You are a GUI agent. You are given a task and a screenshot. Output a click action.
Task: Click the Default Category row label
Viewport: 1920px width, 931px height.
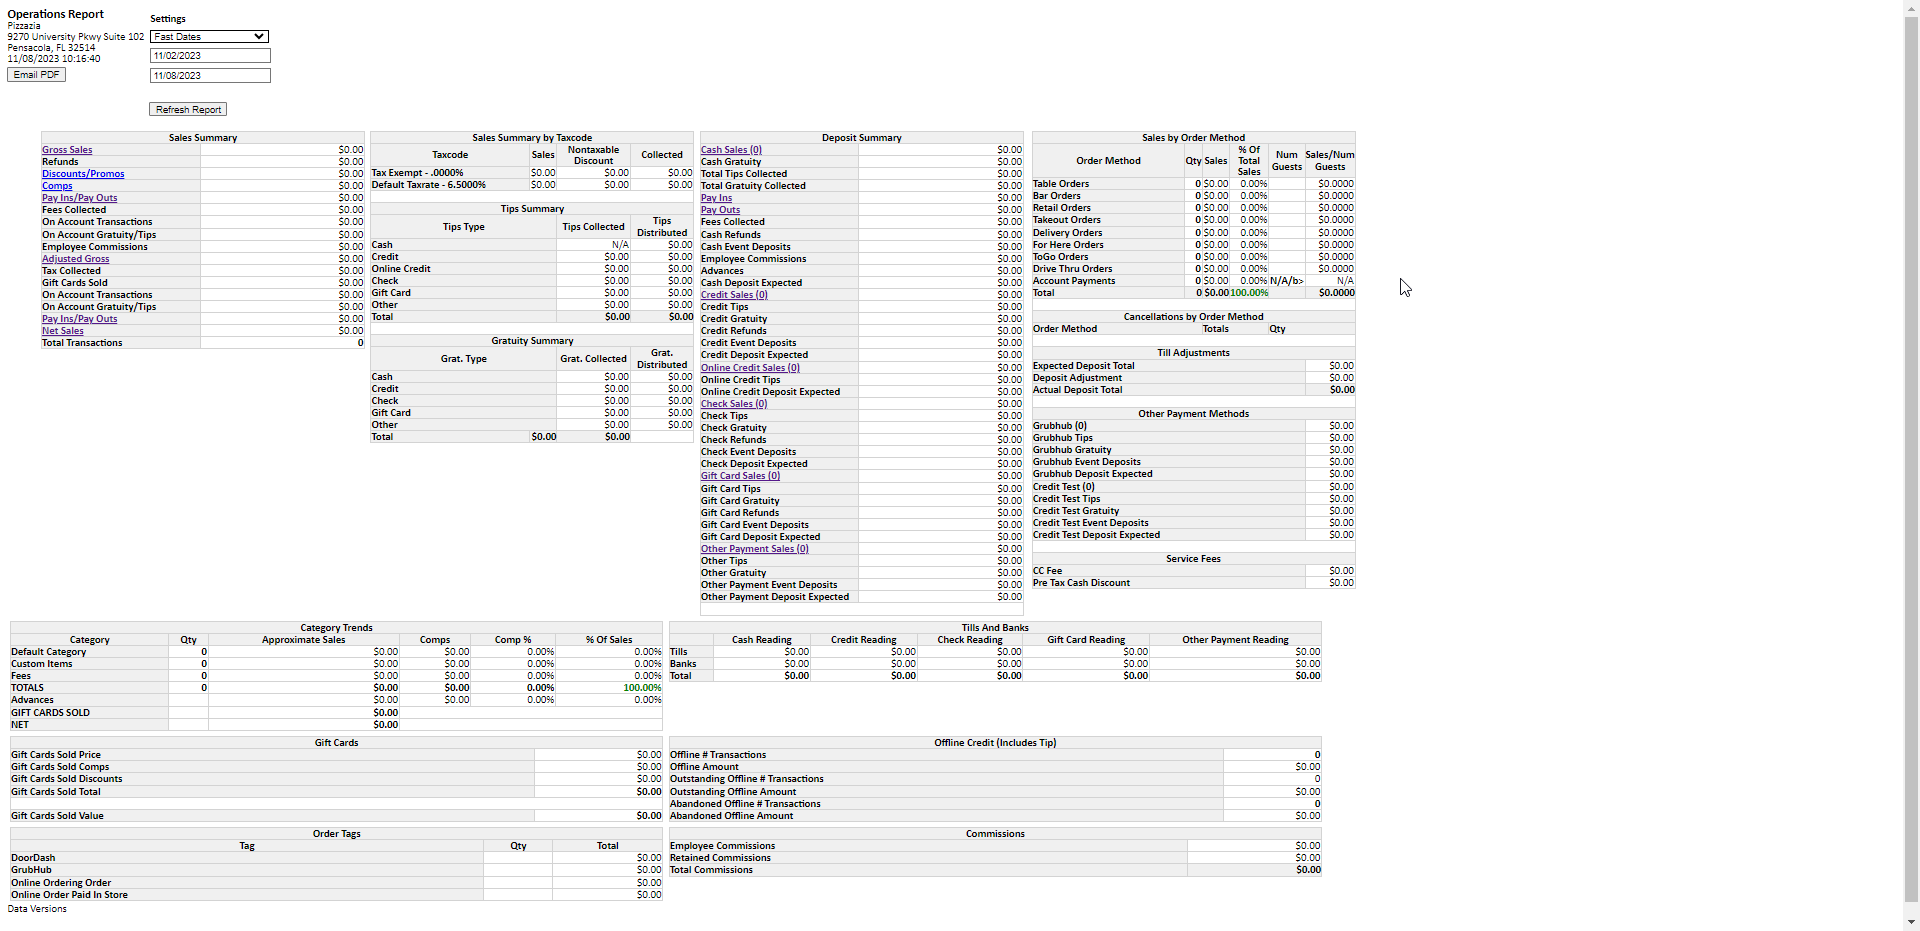pyautogui.click(x=49, y=652)
